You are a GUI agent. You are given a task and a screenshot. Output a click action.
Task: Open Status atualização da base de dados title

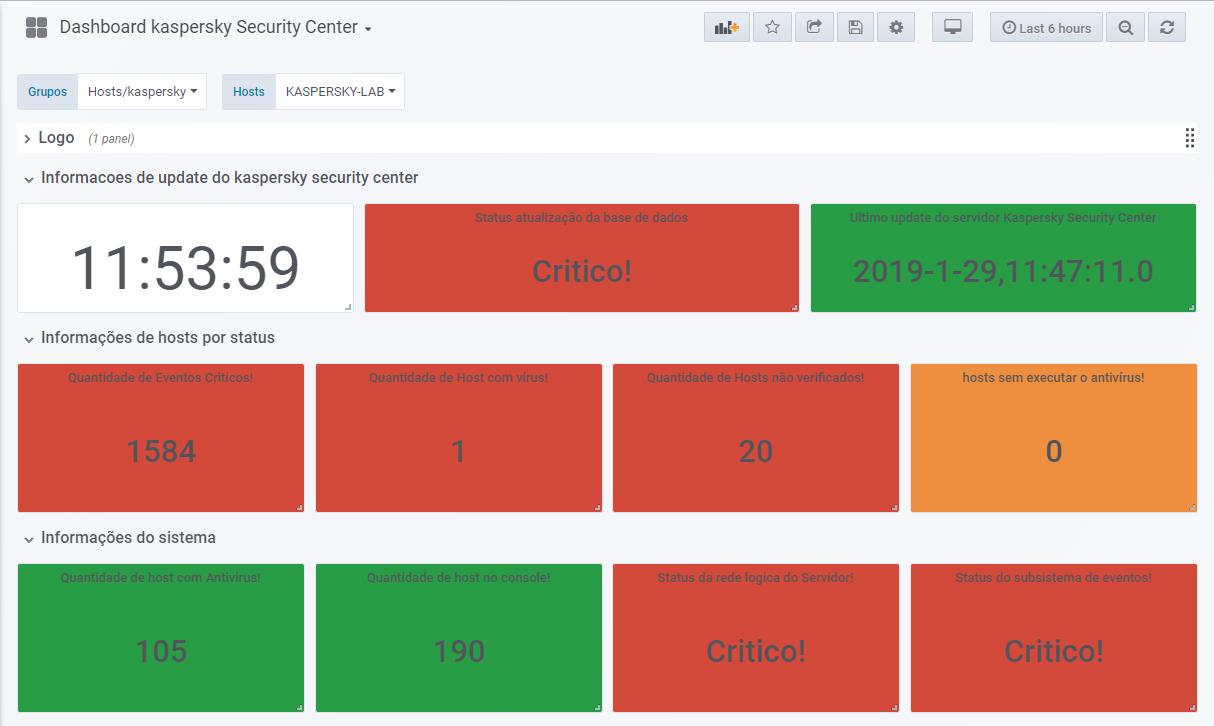(581, 217)
